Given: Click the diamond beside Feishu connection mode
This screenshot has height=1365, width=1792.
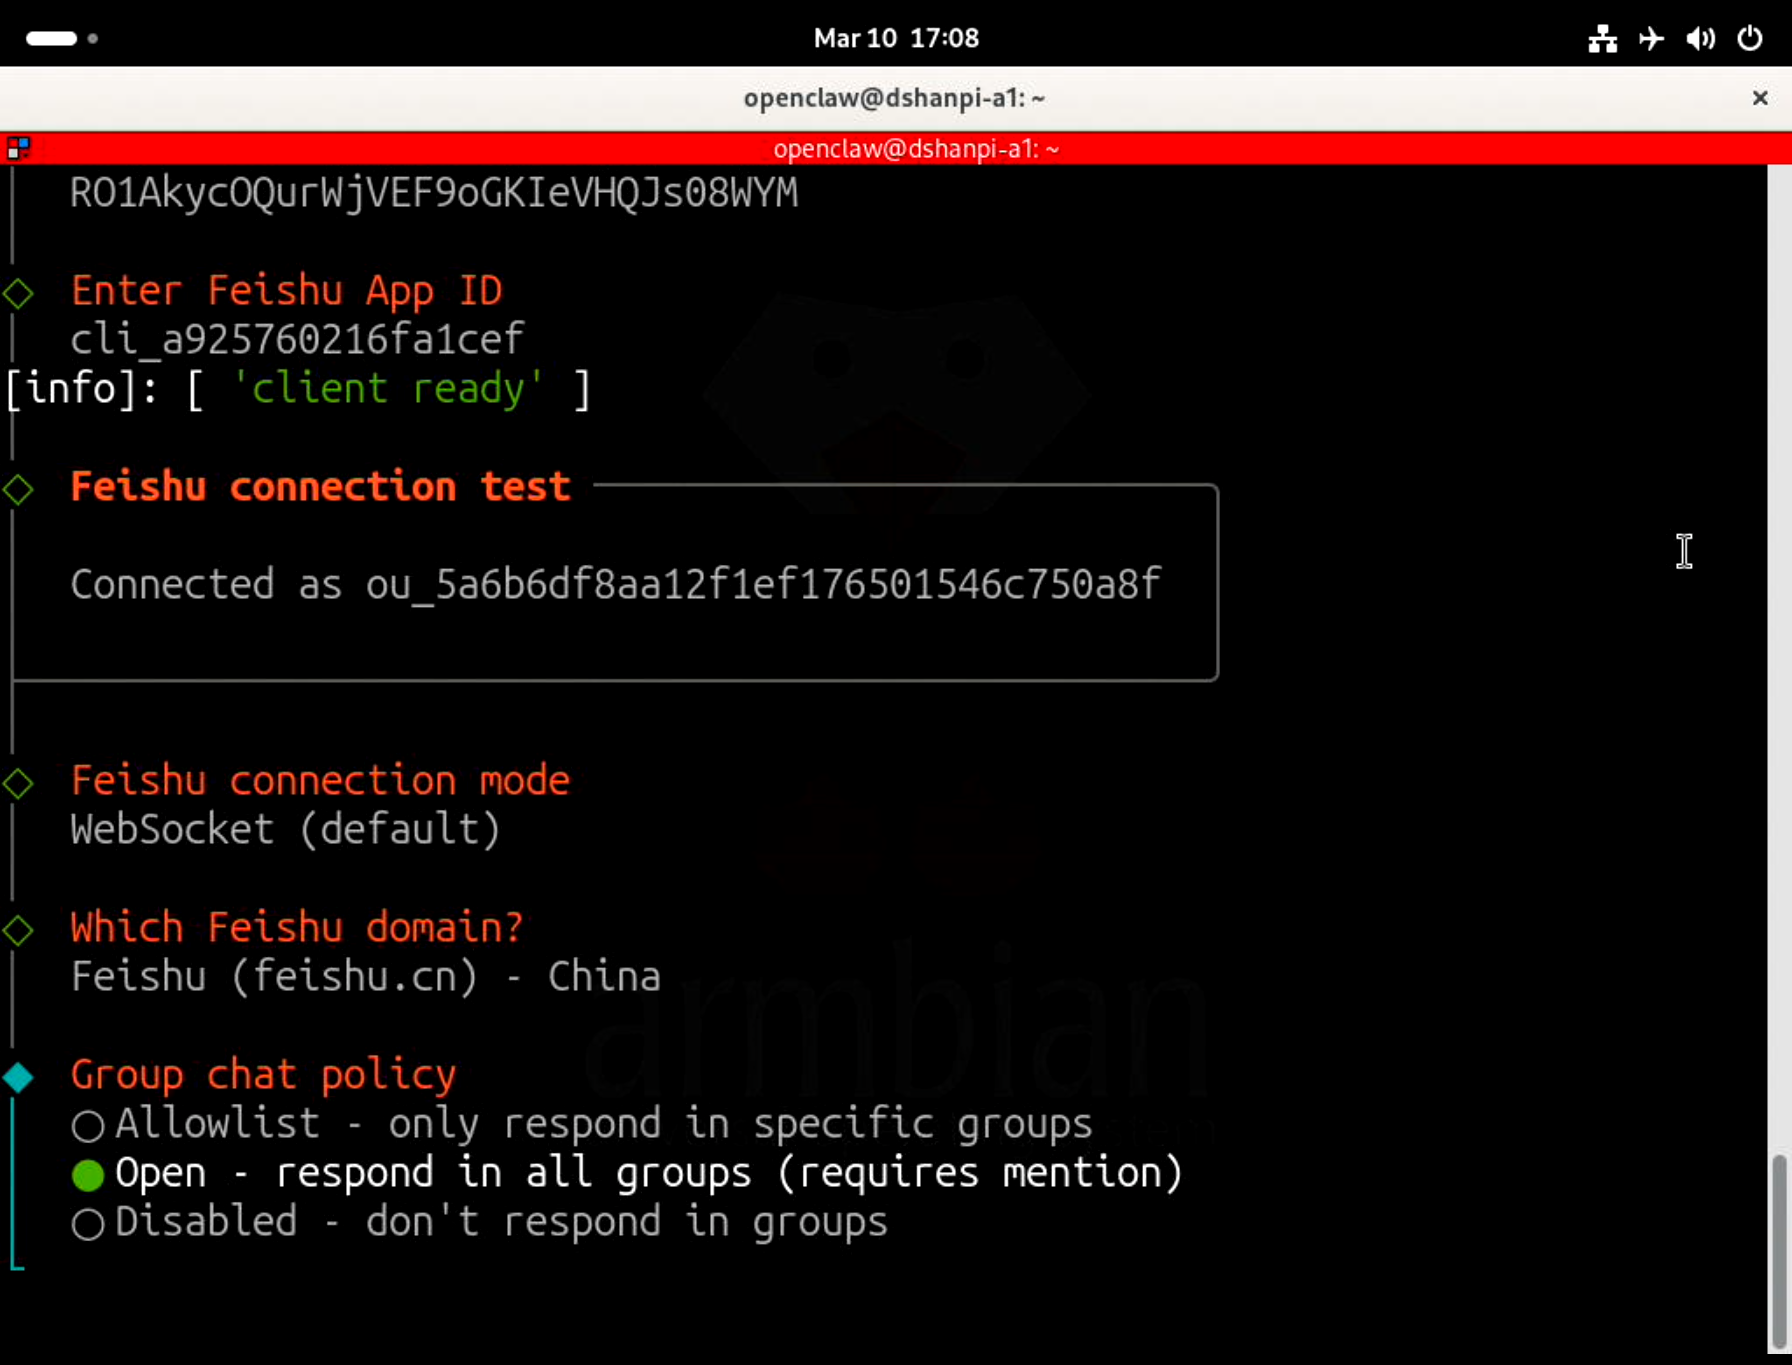Looking at the screenshot, I should (x=18, y=783).
